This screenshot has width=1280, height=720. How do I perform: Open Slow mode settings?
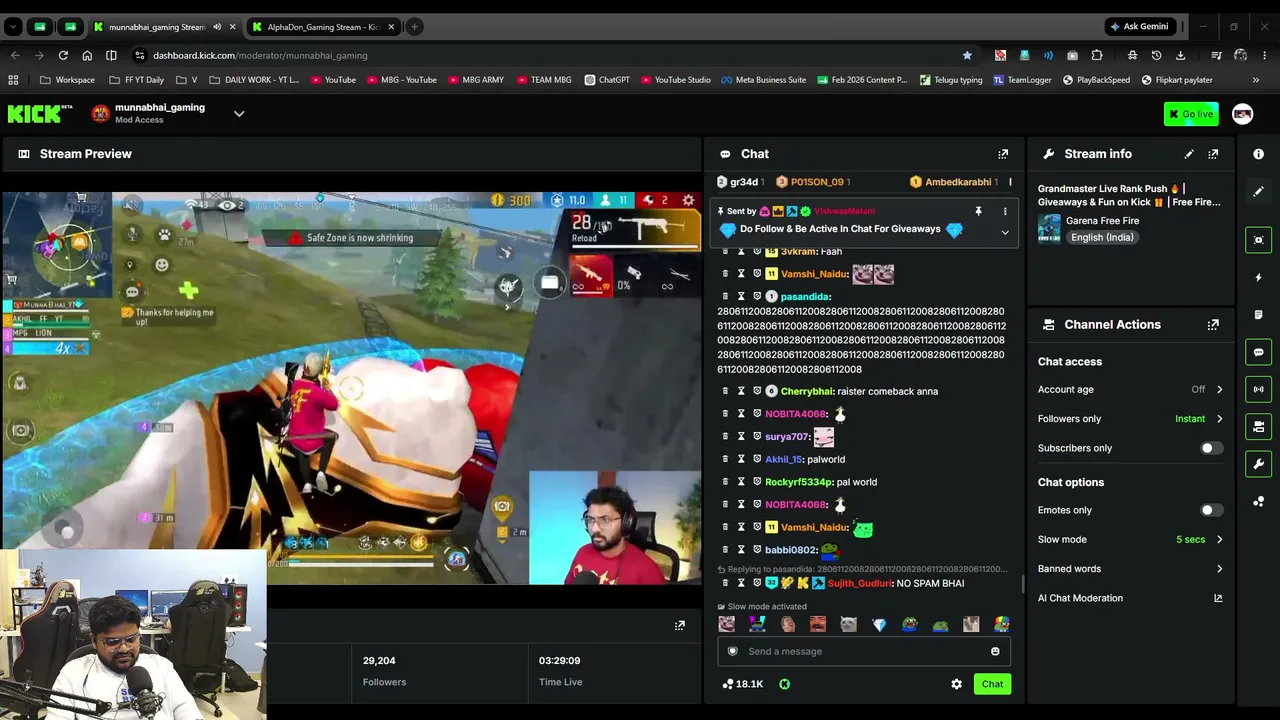[x=1130, y=539]
